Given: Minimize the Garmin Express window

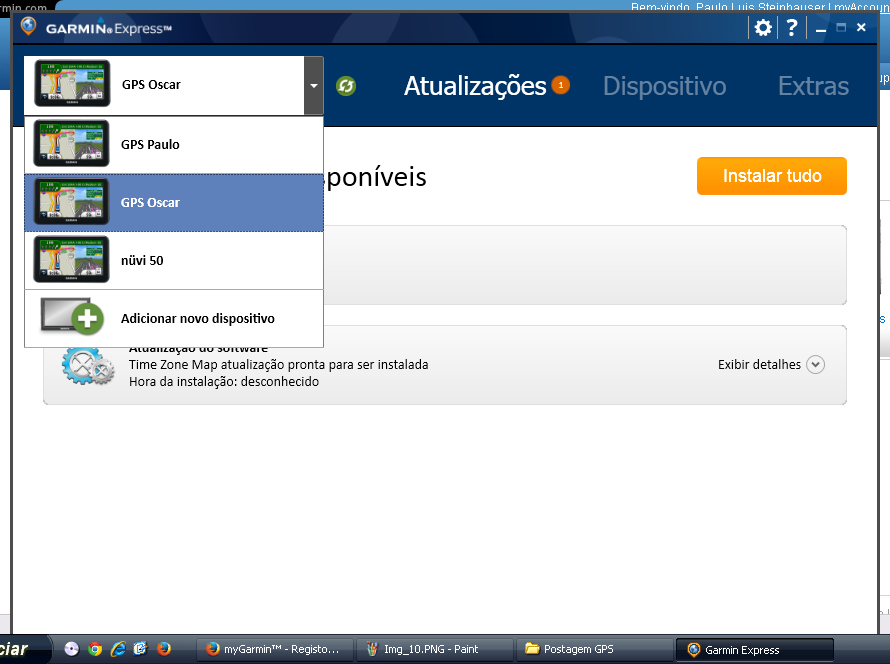Looking at the screenshot, I should pos(821,28).
